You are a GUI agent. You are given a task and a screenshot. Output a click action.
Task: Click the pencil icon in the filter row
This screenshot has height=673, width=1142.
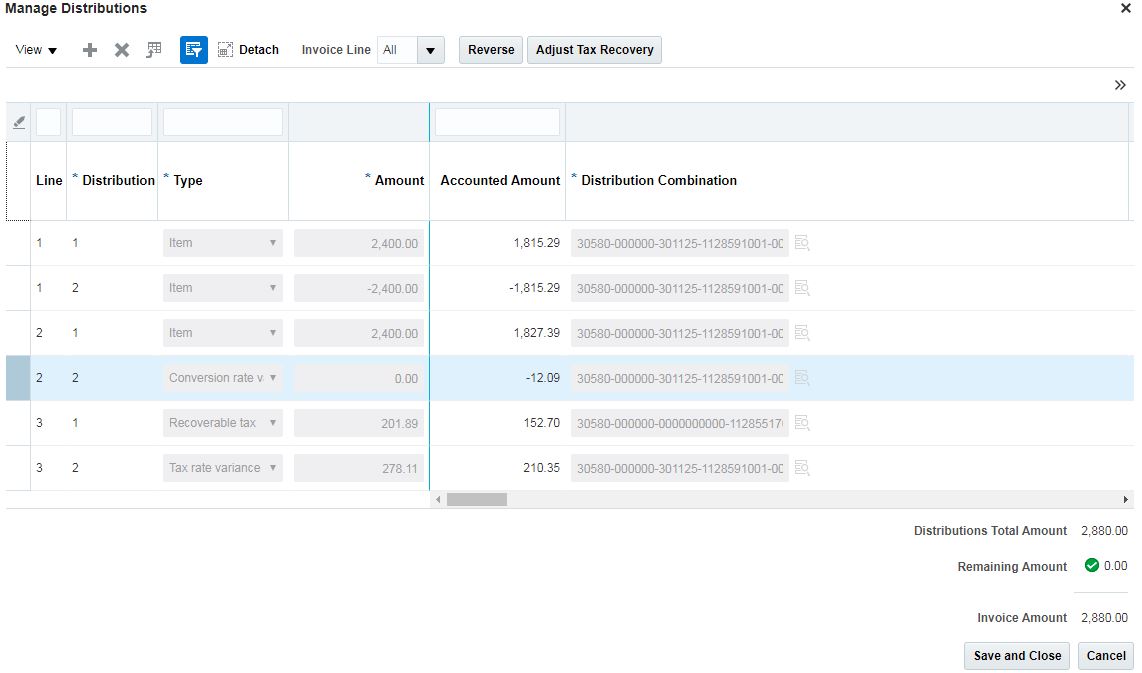click(18, 121)
